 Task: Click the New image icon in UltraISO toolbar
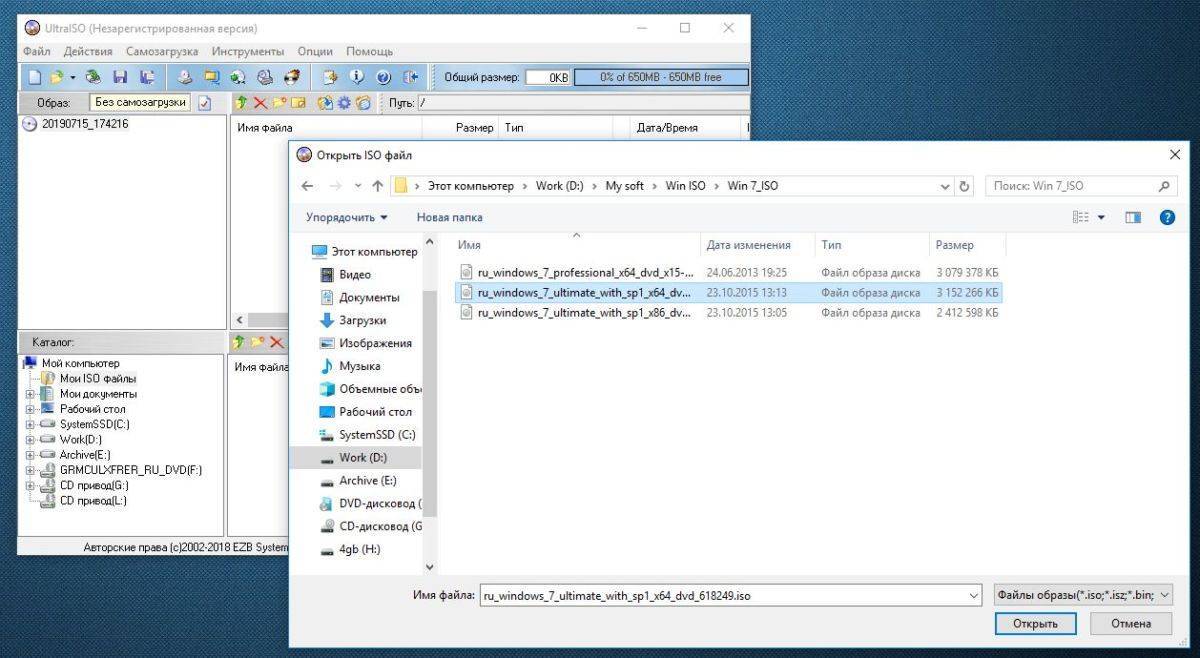coord(34,77)
